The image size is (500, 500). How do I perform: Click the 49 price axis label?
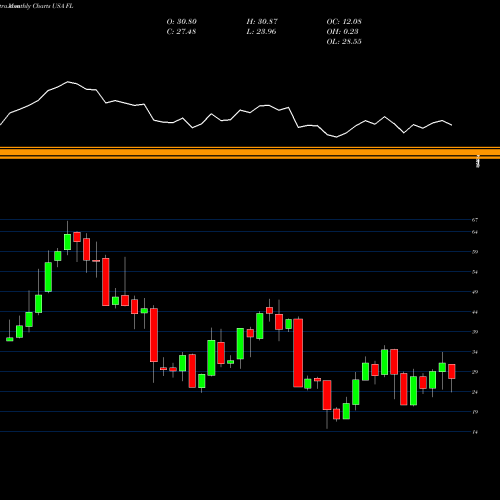coord(475,292)
